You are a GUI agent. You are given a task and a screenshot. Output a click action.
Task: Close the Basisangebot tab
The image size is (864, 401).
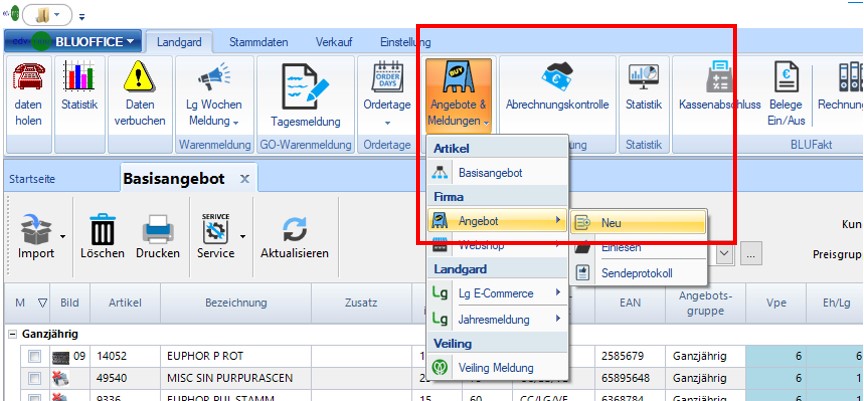[245, 179]
